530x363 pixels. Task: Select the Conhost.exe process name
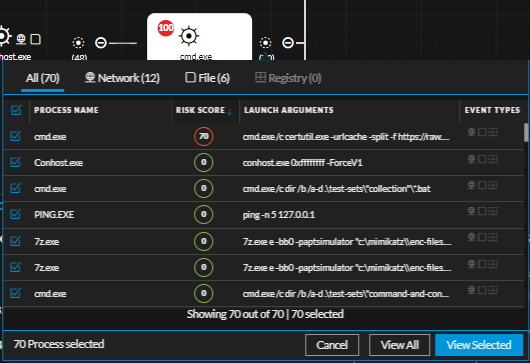[58, 163]
